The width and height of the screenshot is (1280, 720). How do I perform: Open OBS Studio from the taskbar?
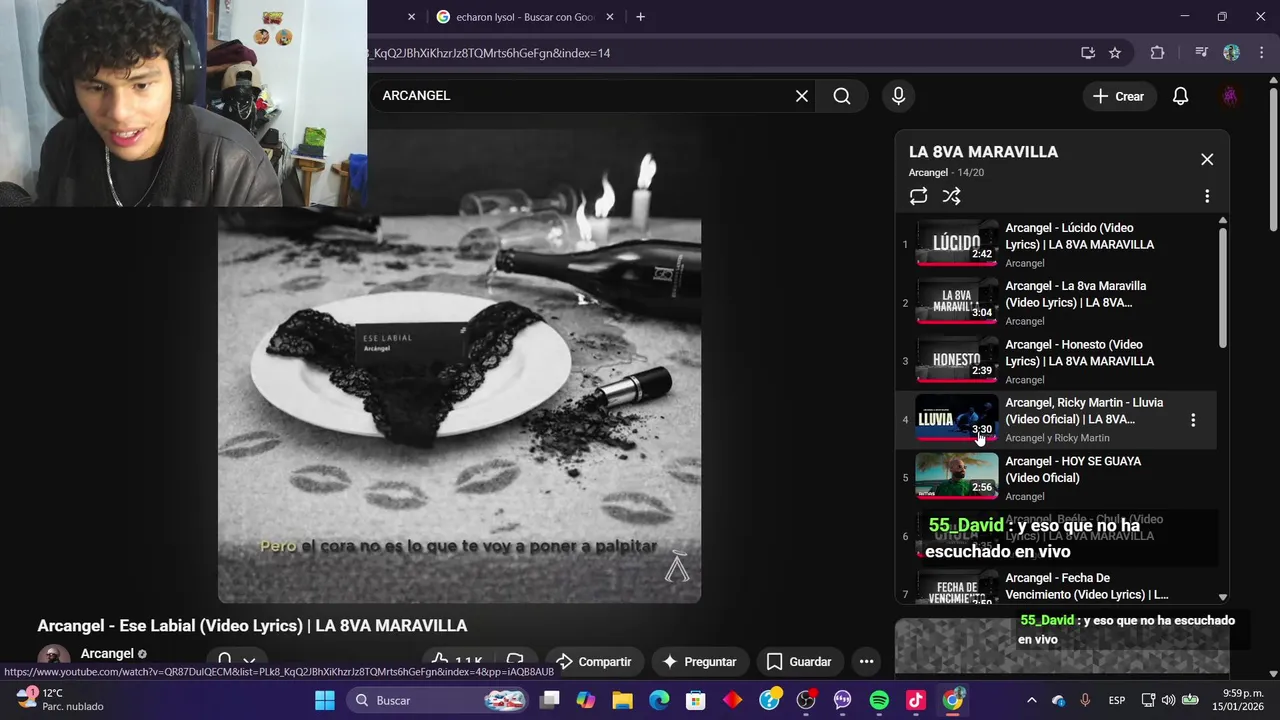pyautogui.click(x=806, y=700)
